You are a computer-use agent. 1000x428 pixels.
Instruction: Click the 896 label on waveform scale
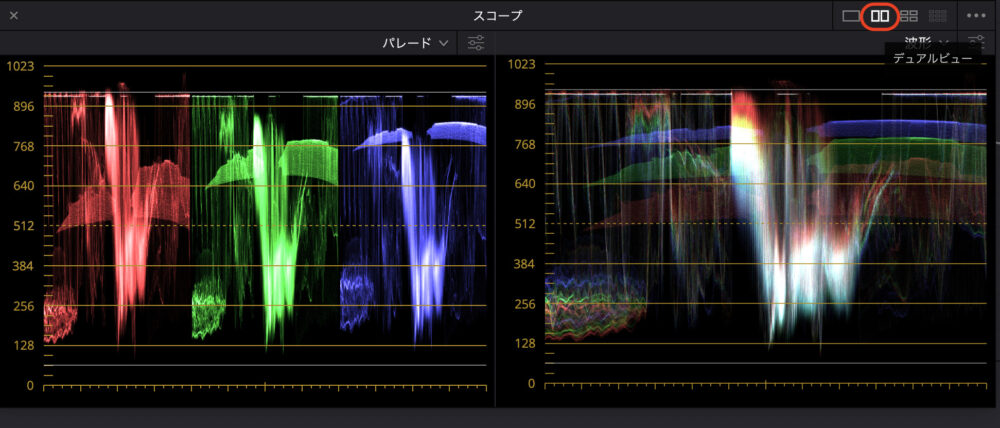[522, 105]
